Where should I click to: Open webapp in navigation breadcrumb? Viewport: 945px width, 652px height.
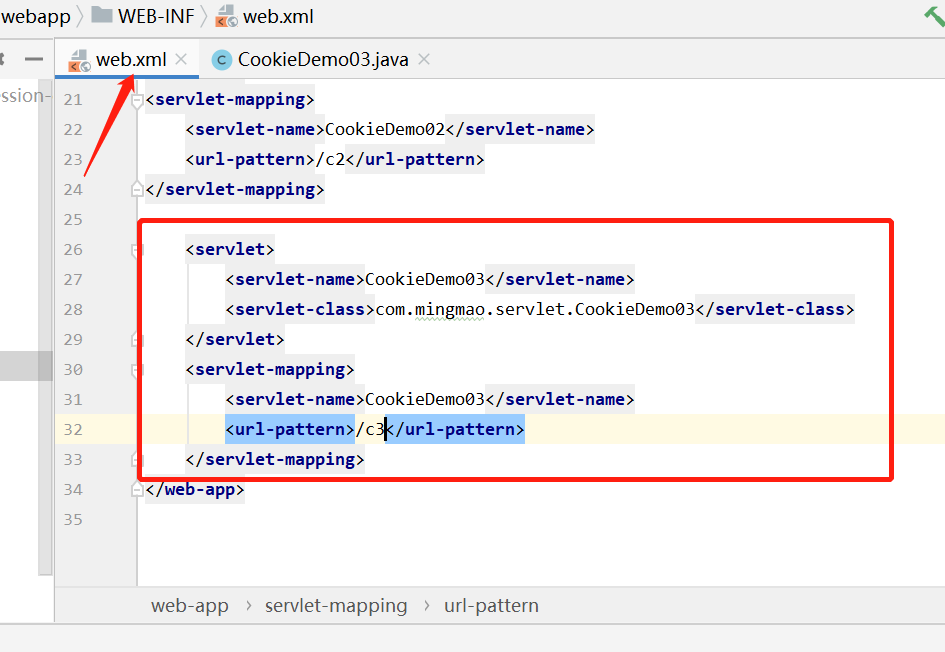click(36, 16)
